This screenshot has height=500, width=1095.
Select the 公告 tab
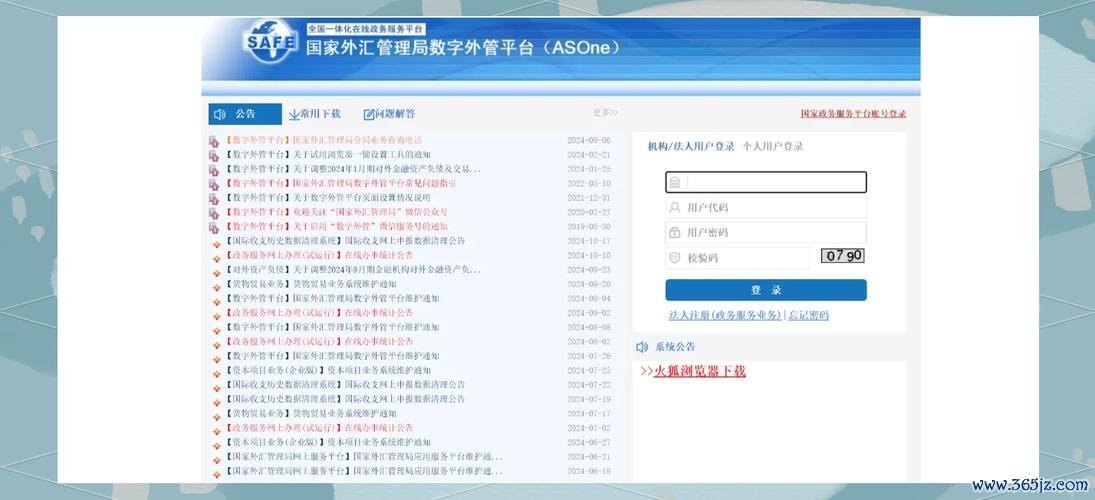click(245, 114)
